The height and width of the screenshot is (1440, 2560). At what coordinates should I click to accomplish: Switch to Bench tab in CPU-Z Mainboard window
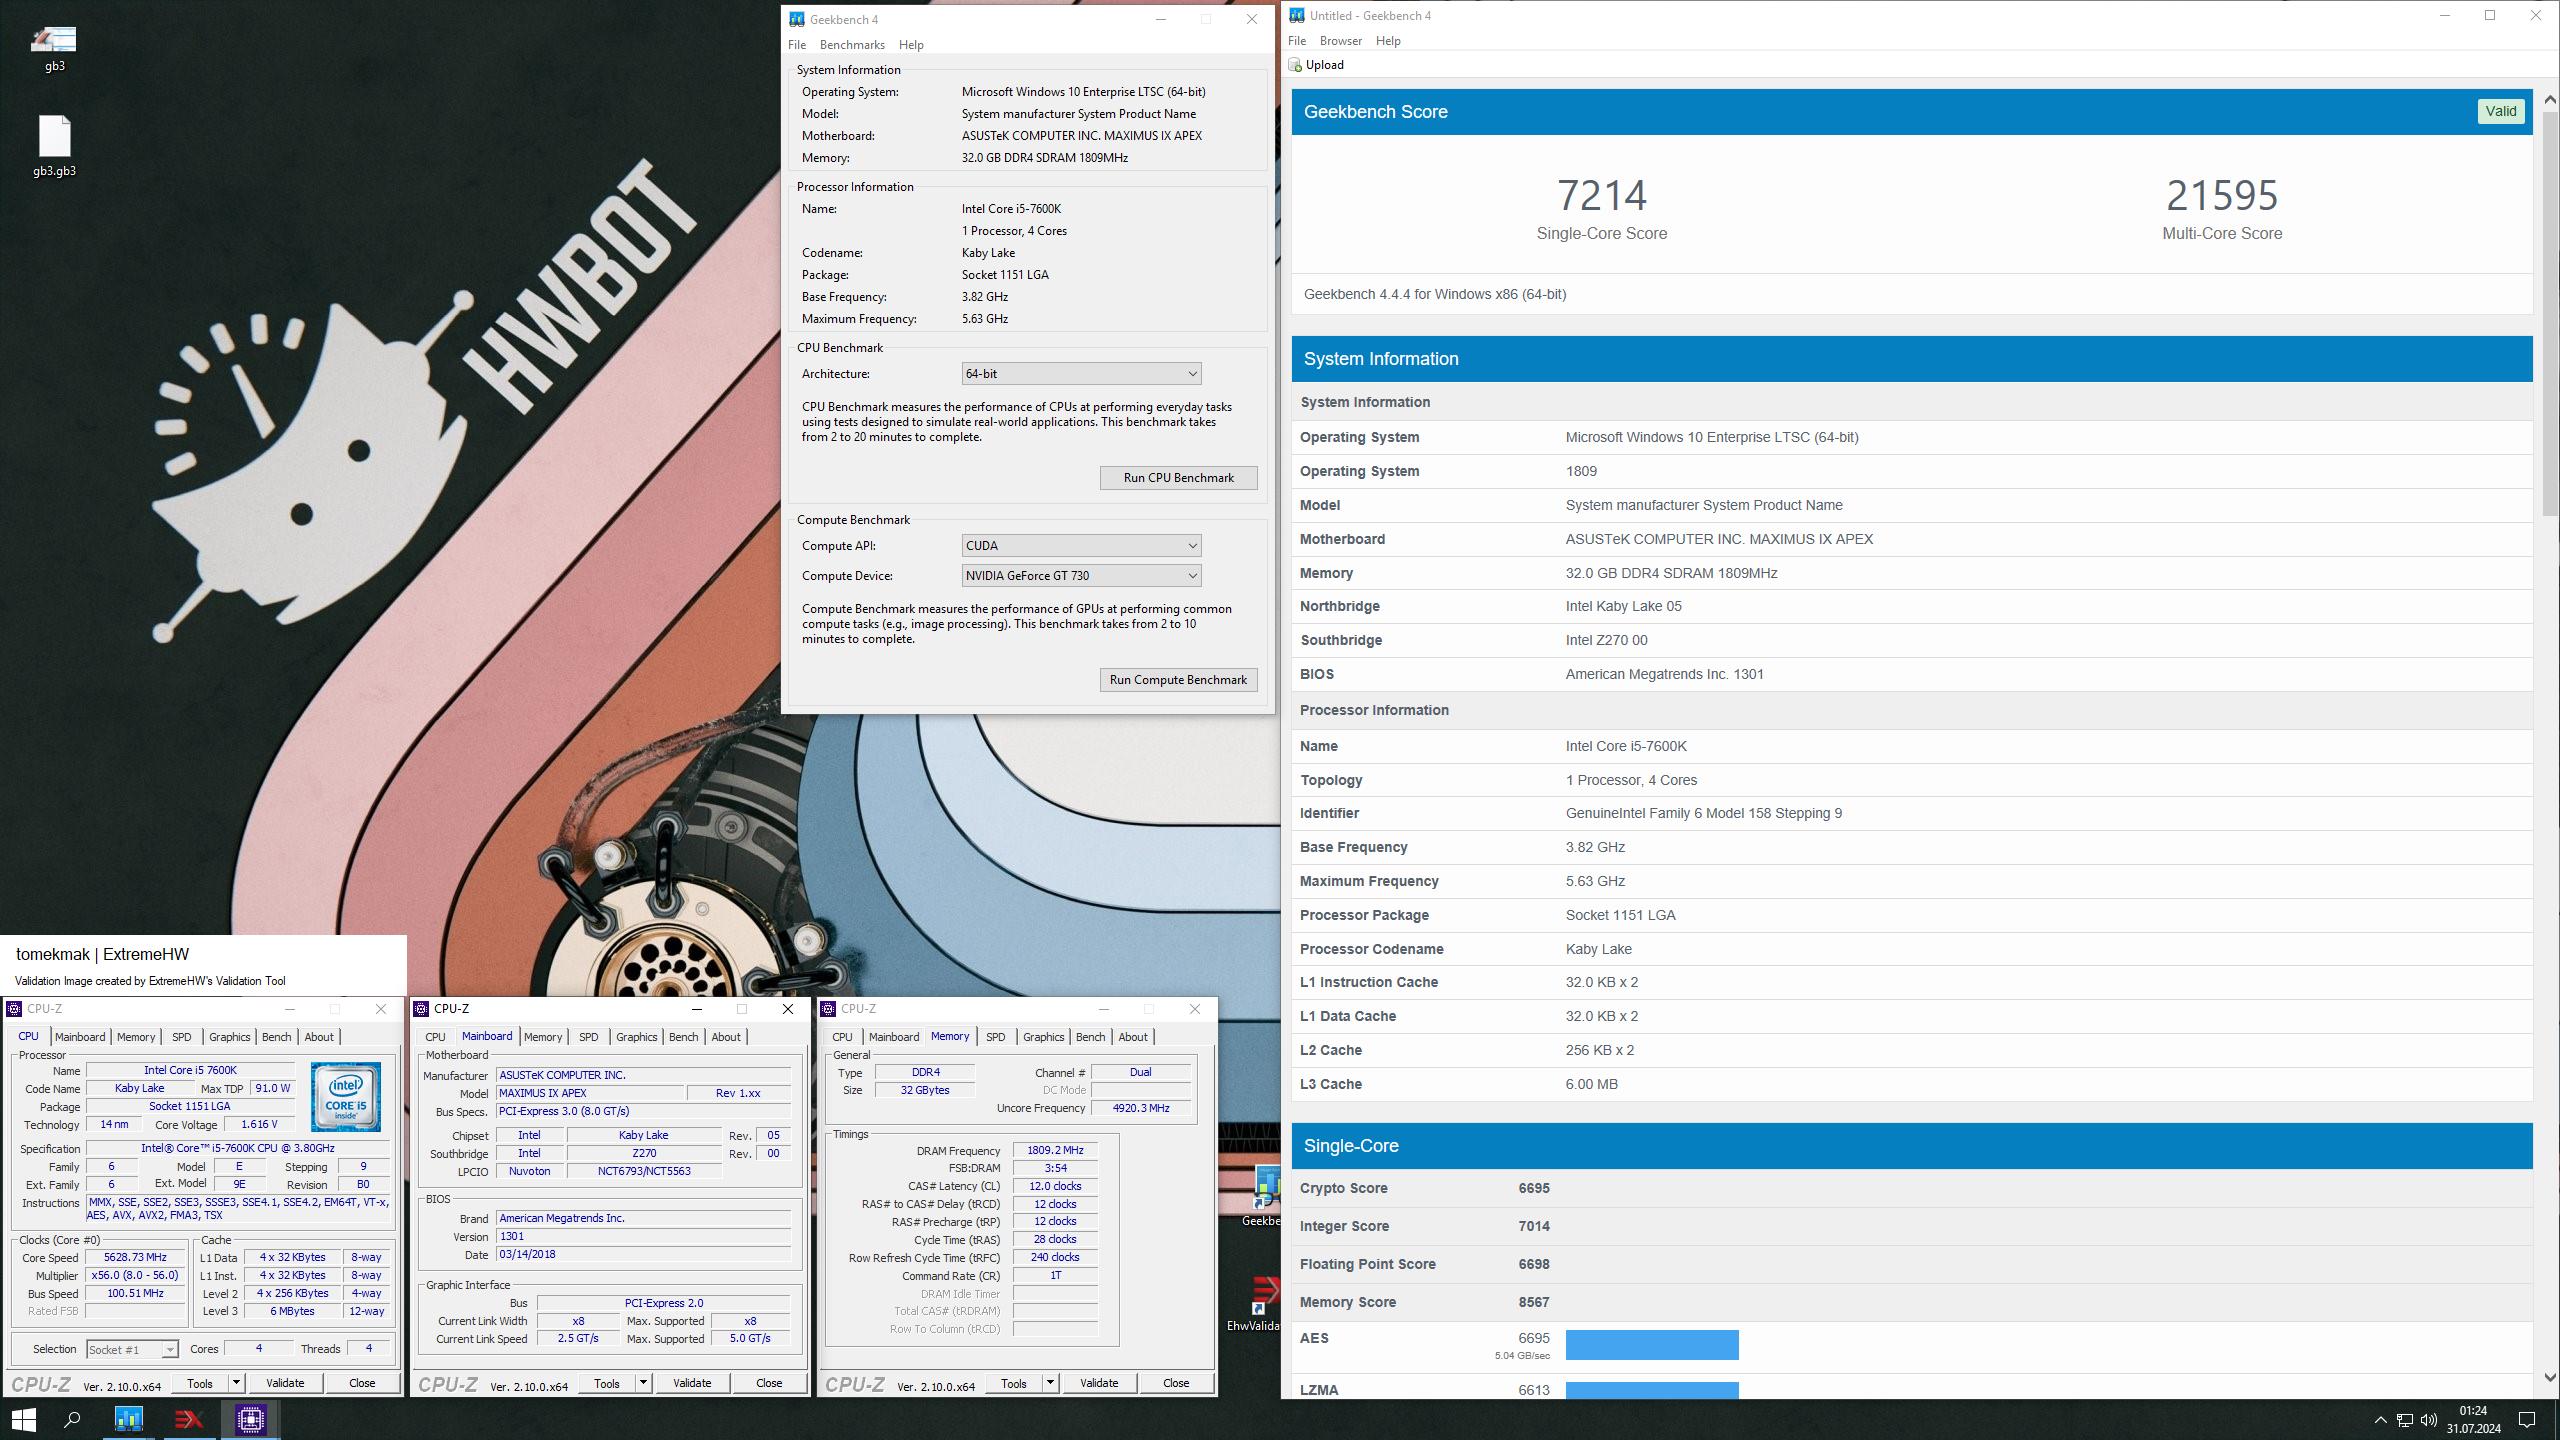click(x=683, y=1037)
